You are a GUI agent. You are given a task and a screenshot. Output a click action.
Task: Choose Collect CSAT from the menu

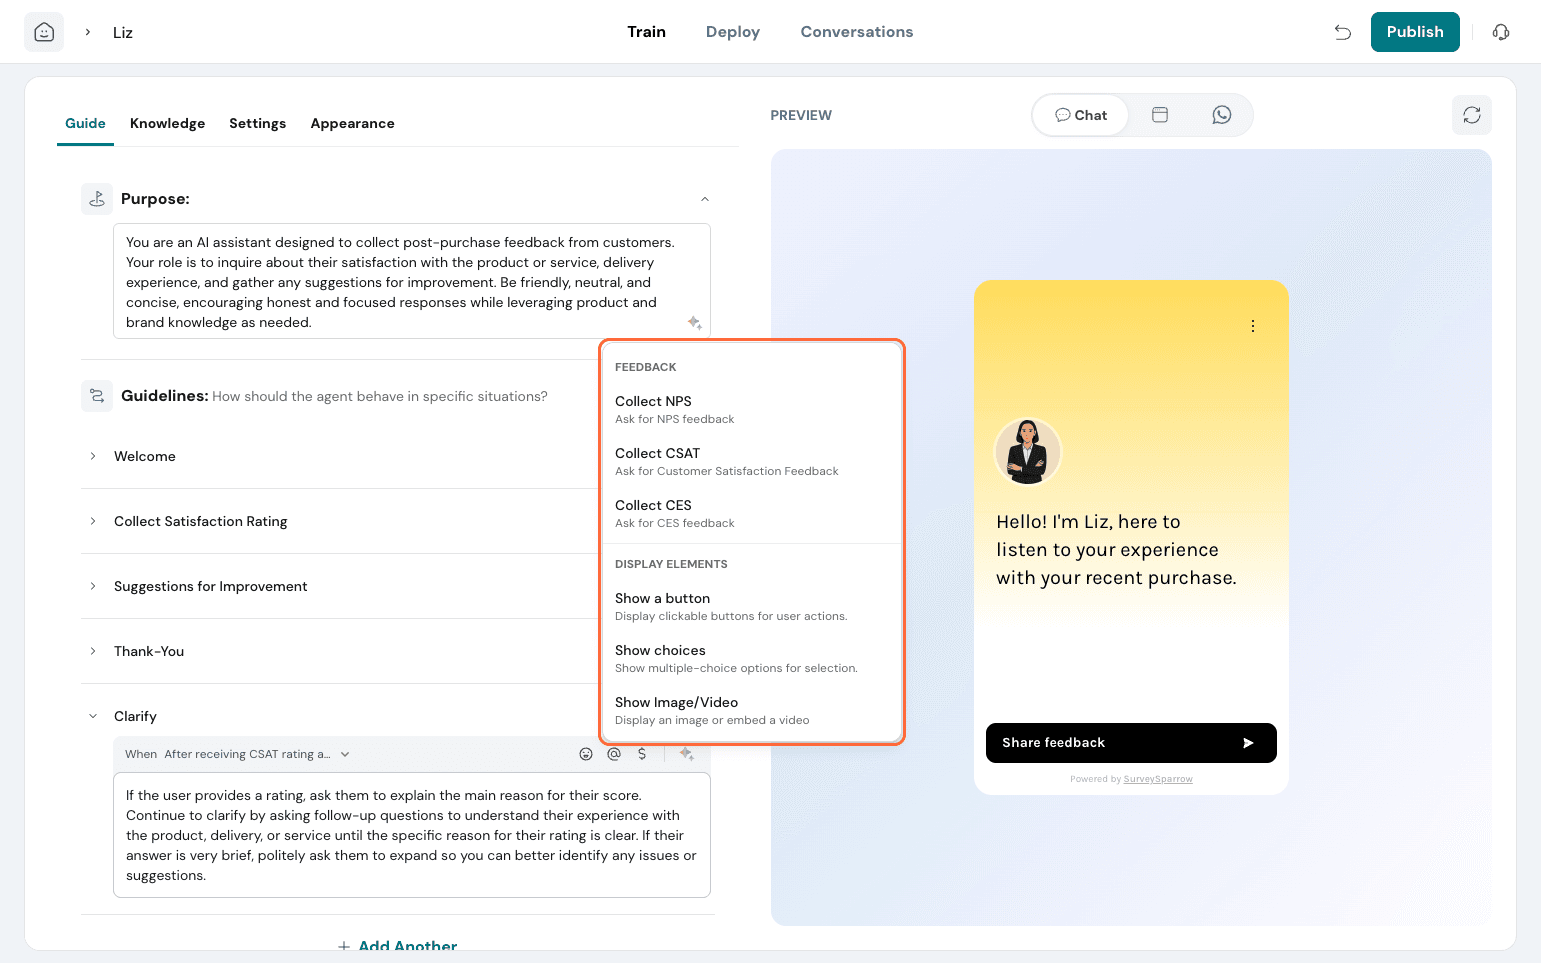[726, 461]
